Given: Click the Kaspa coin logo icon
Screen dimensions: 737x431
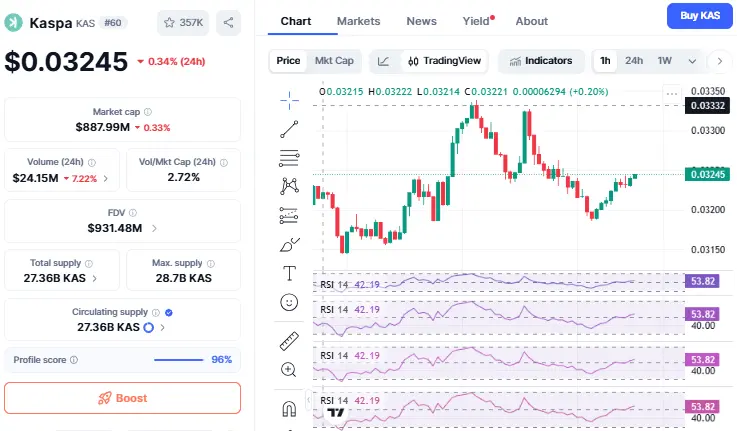Looking at the screenshot, I should [13, 22].
